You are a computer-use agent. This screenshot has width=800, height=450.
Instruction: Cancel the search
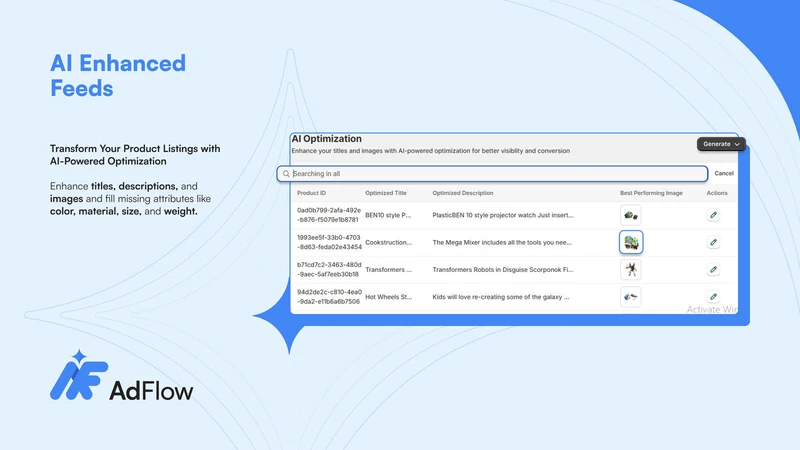pos(723,173)
